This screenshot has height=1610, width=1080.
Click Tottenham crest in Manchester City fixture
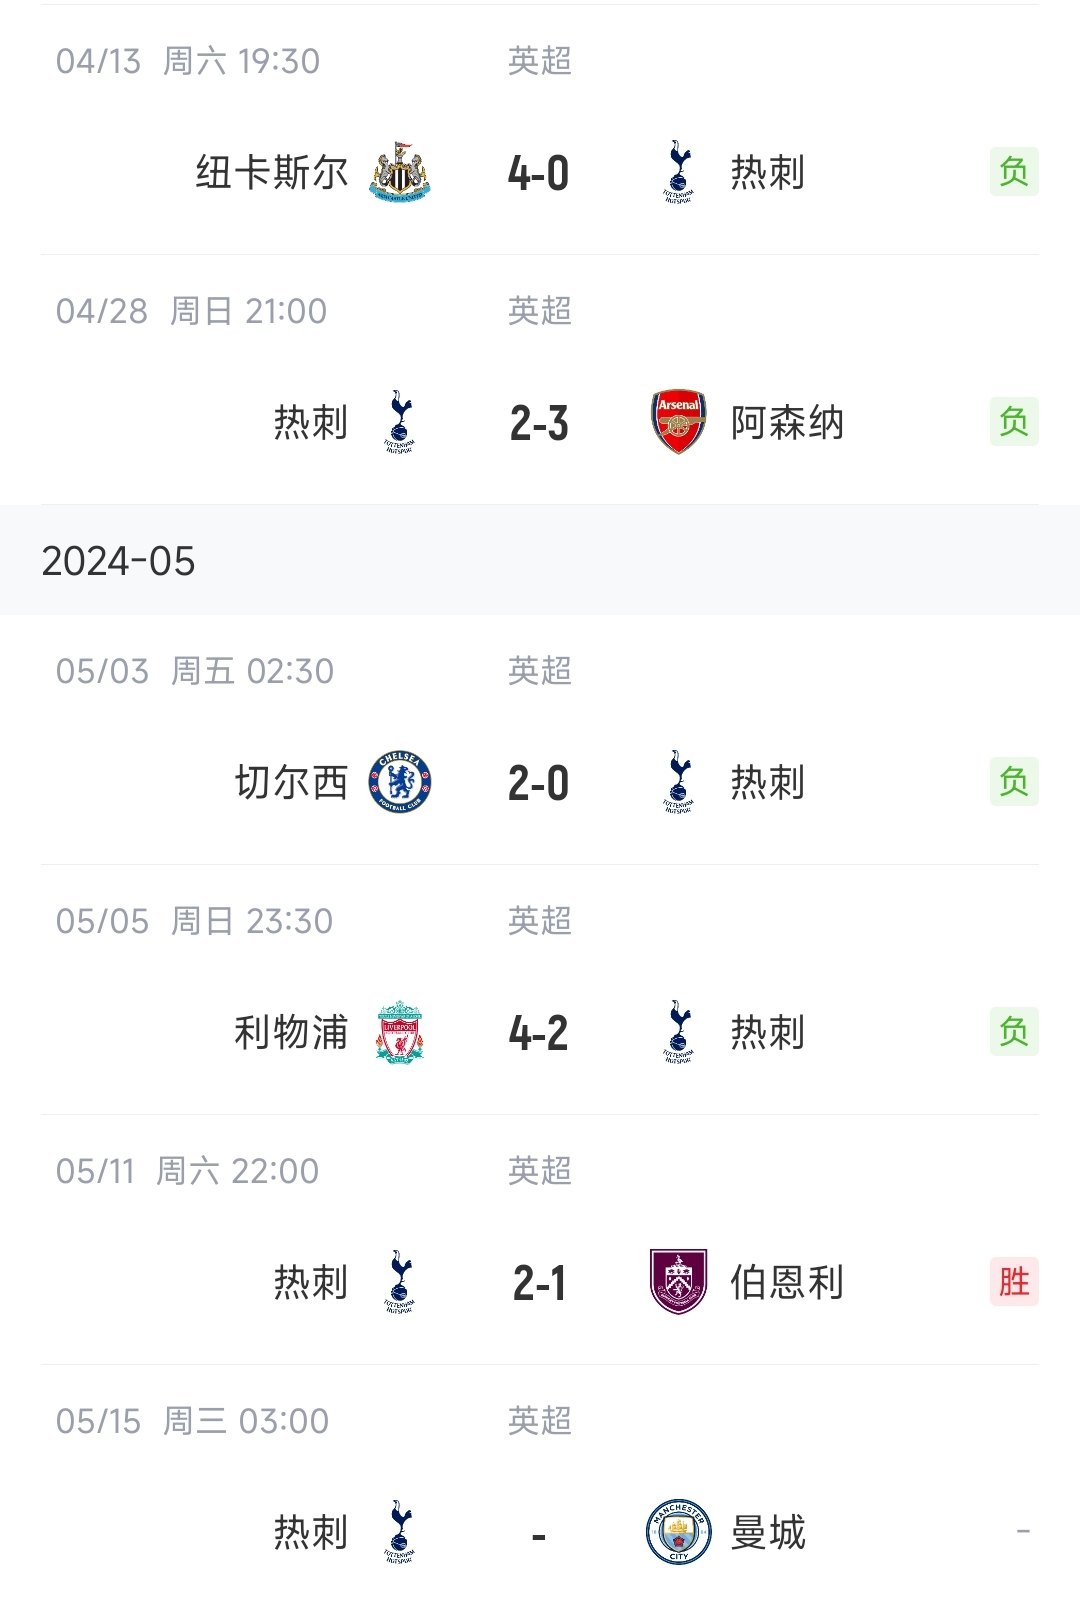coord(400,1532)
